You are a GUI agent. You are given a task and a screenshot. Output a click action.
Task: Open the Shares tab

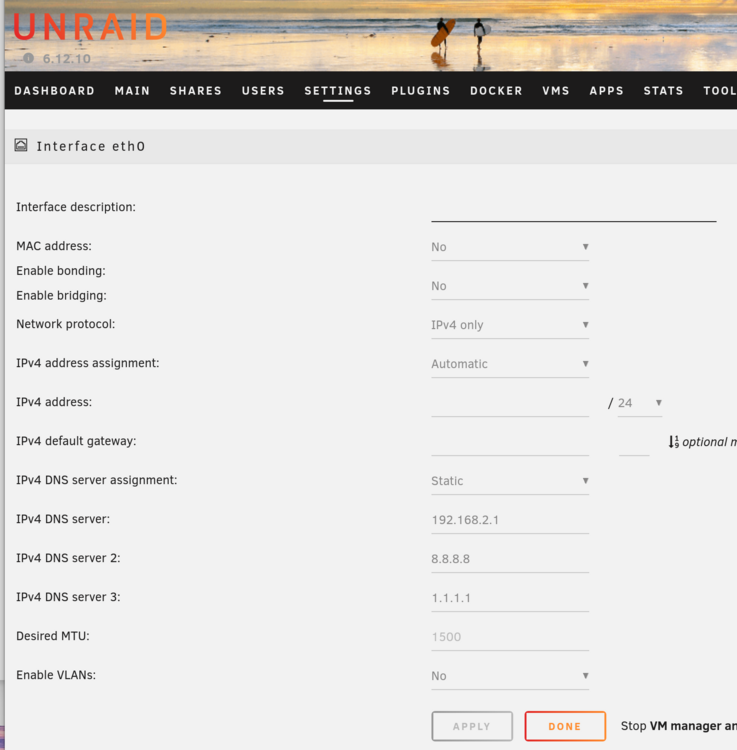click(x=196, y=91)
